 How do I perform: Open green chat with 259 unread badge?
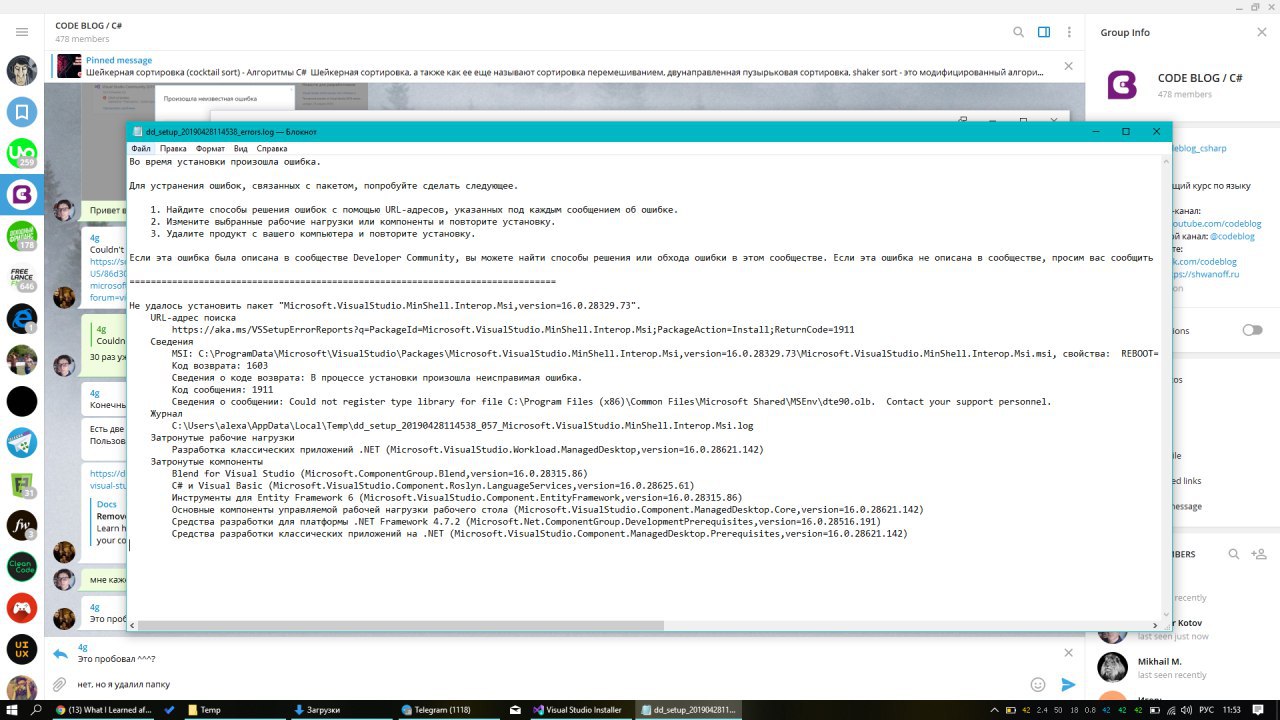[22, 153]
